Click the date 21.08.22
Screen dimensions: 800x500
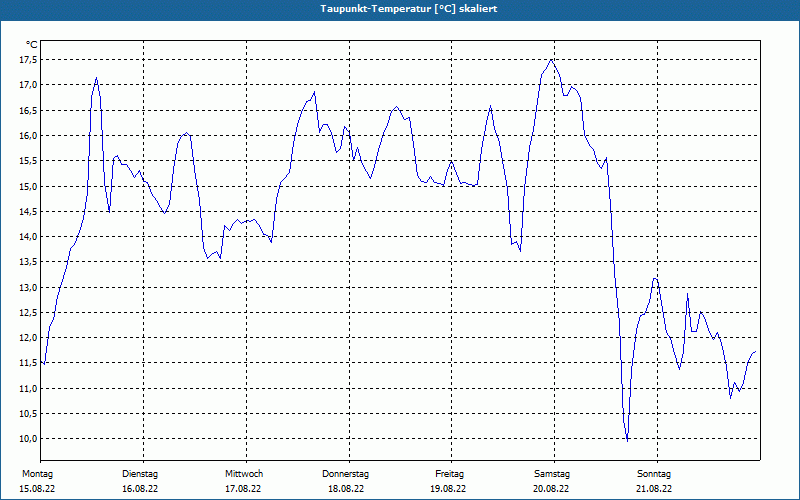654,489
